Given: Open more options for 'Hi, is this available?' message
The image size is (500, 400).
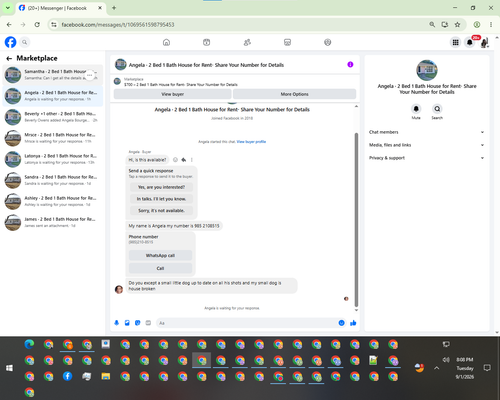Looking at the screenshot, I should tap(192, 160).
